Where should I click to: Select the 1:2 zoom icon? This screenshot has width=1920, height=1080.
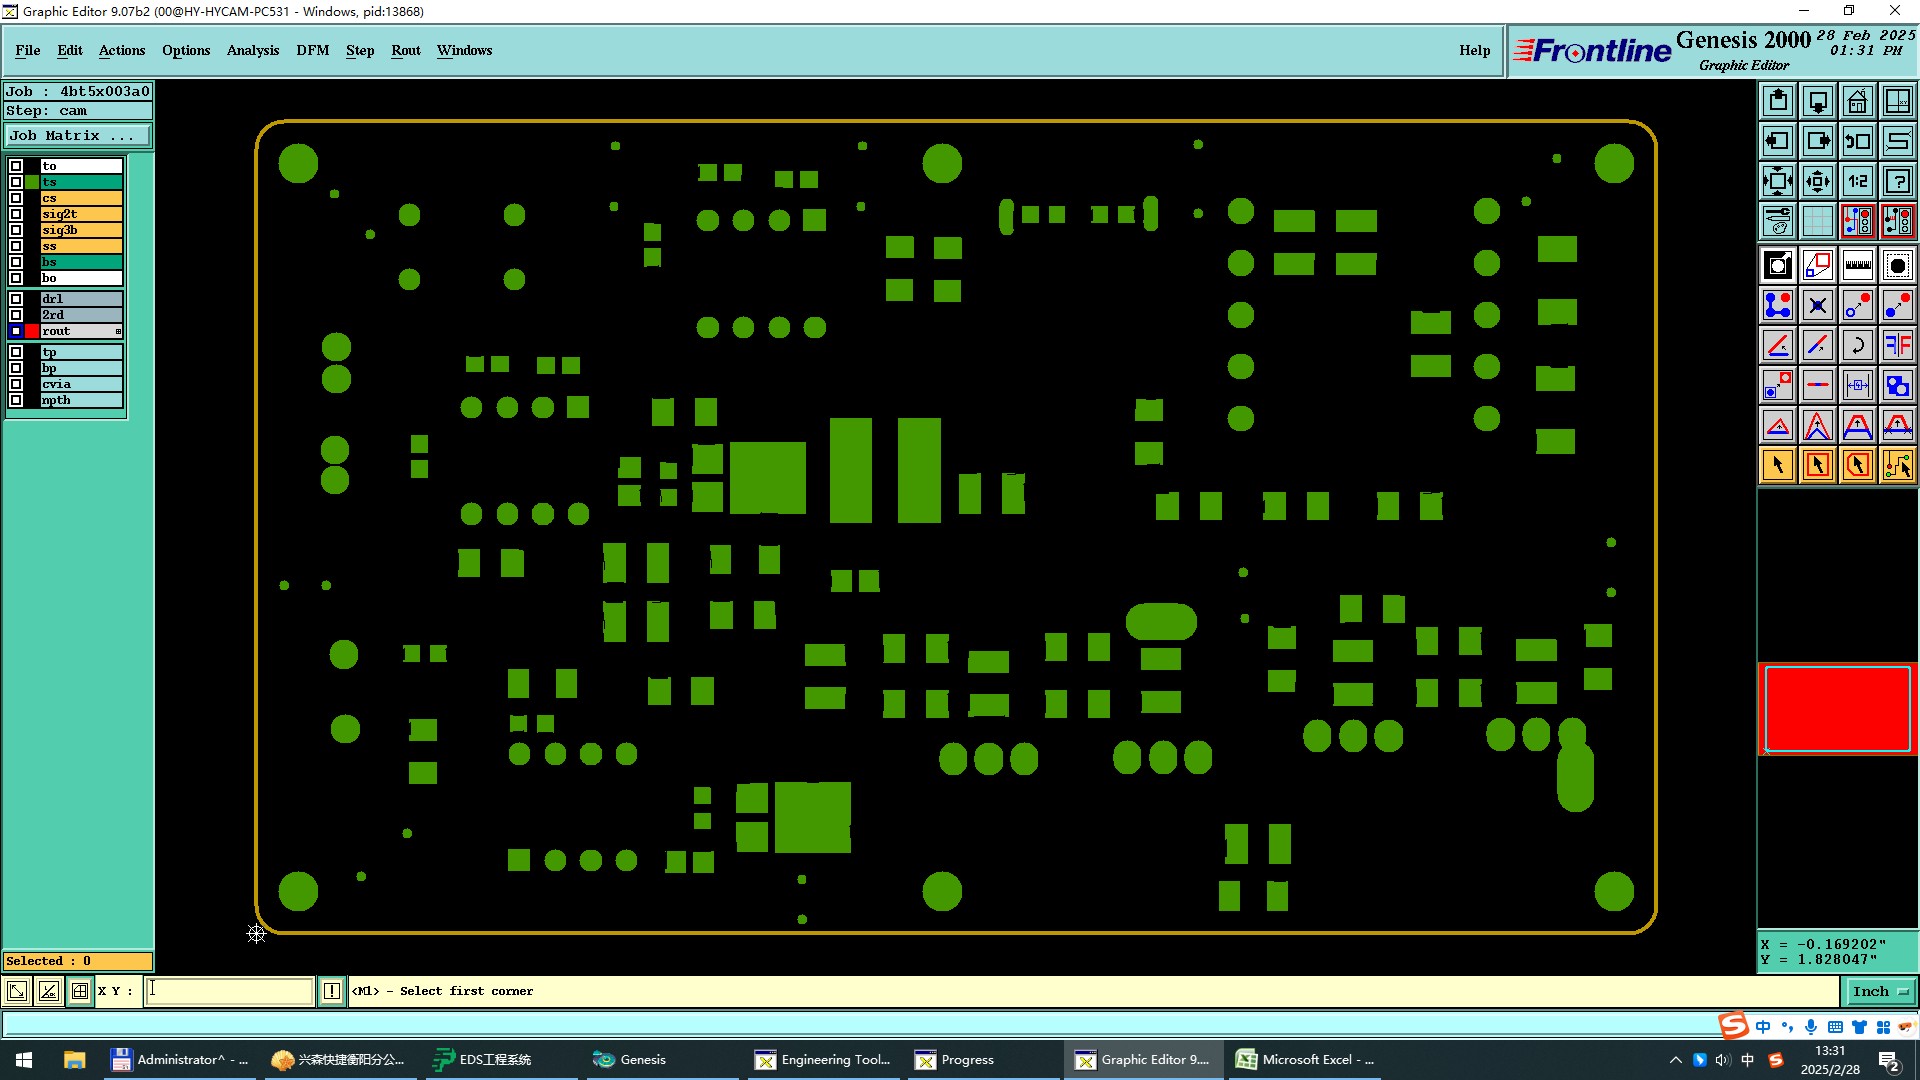point(1857,181)
